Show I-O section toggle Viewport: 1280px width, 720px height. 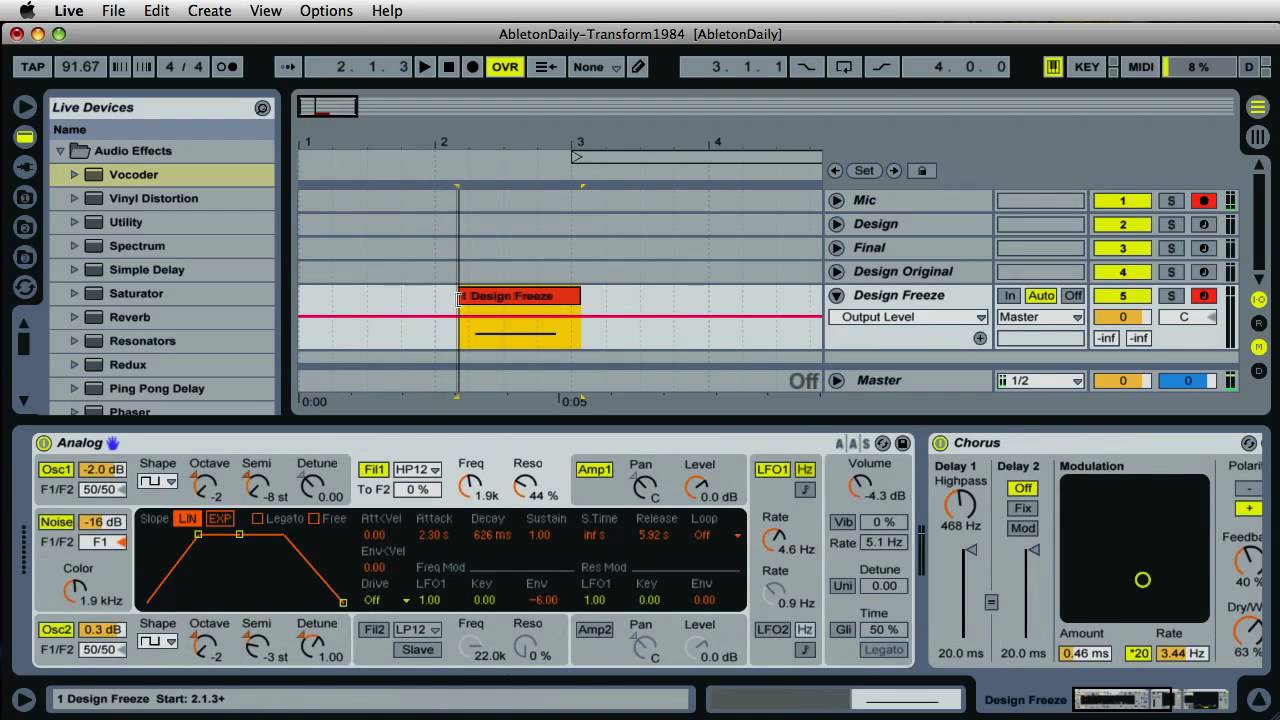click(1258, 300)
